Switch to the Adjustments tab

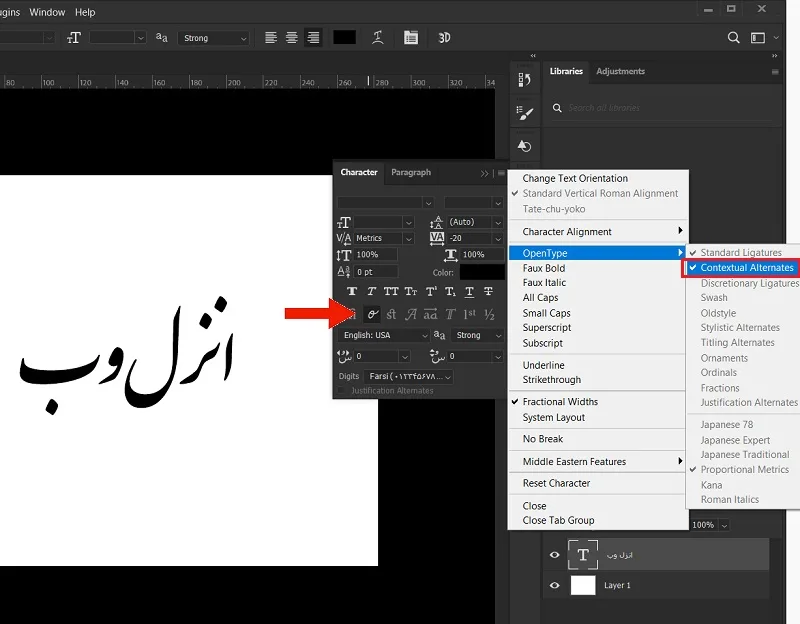pos(620,71)
